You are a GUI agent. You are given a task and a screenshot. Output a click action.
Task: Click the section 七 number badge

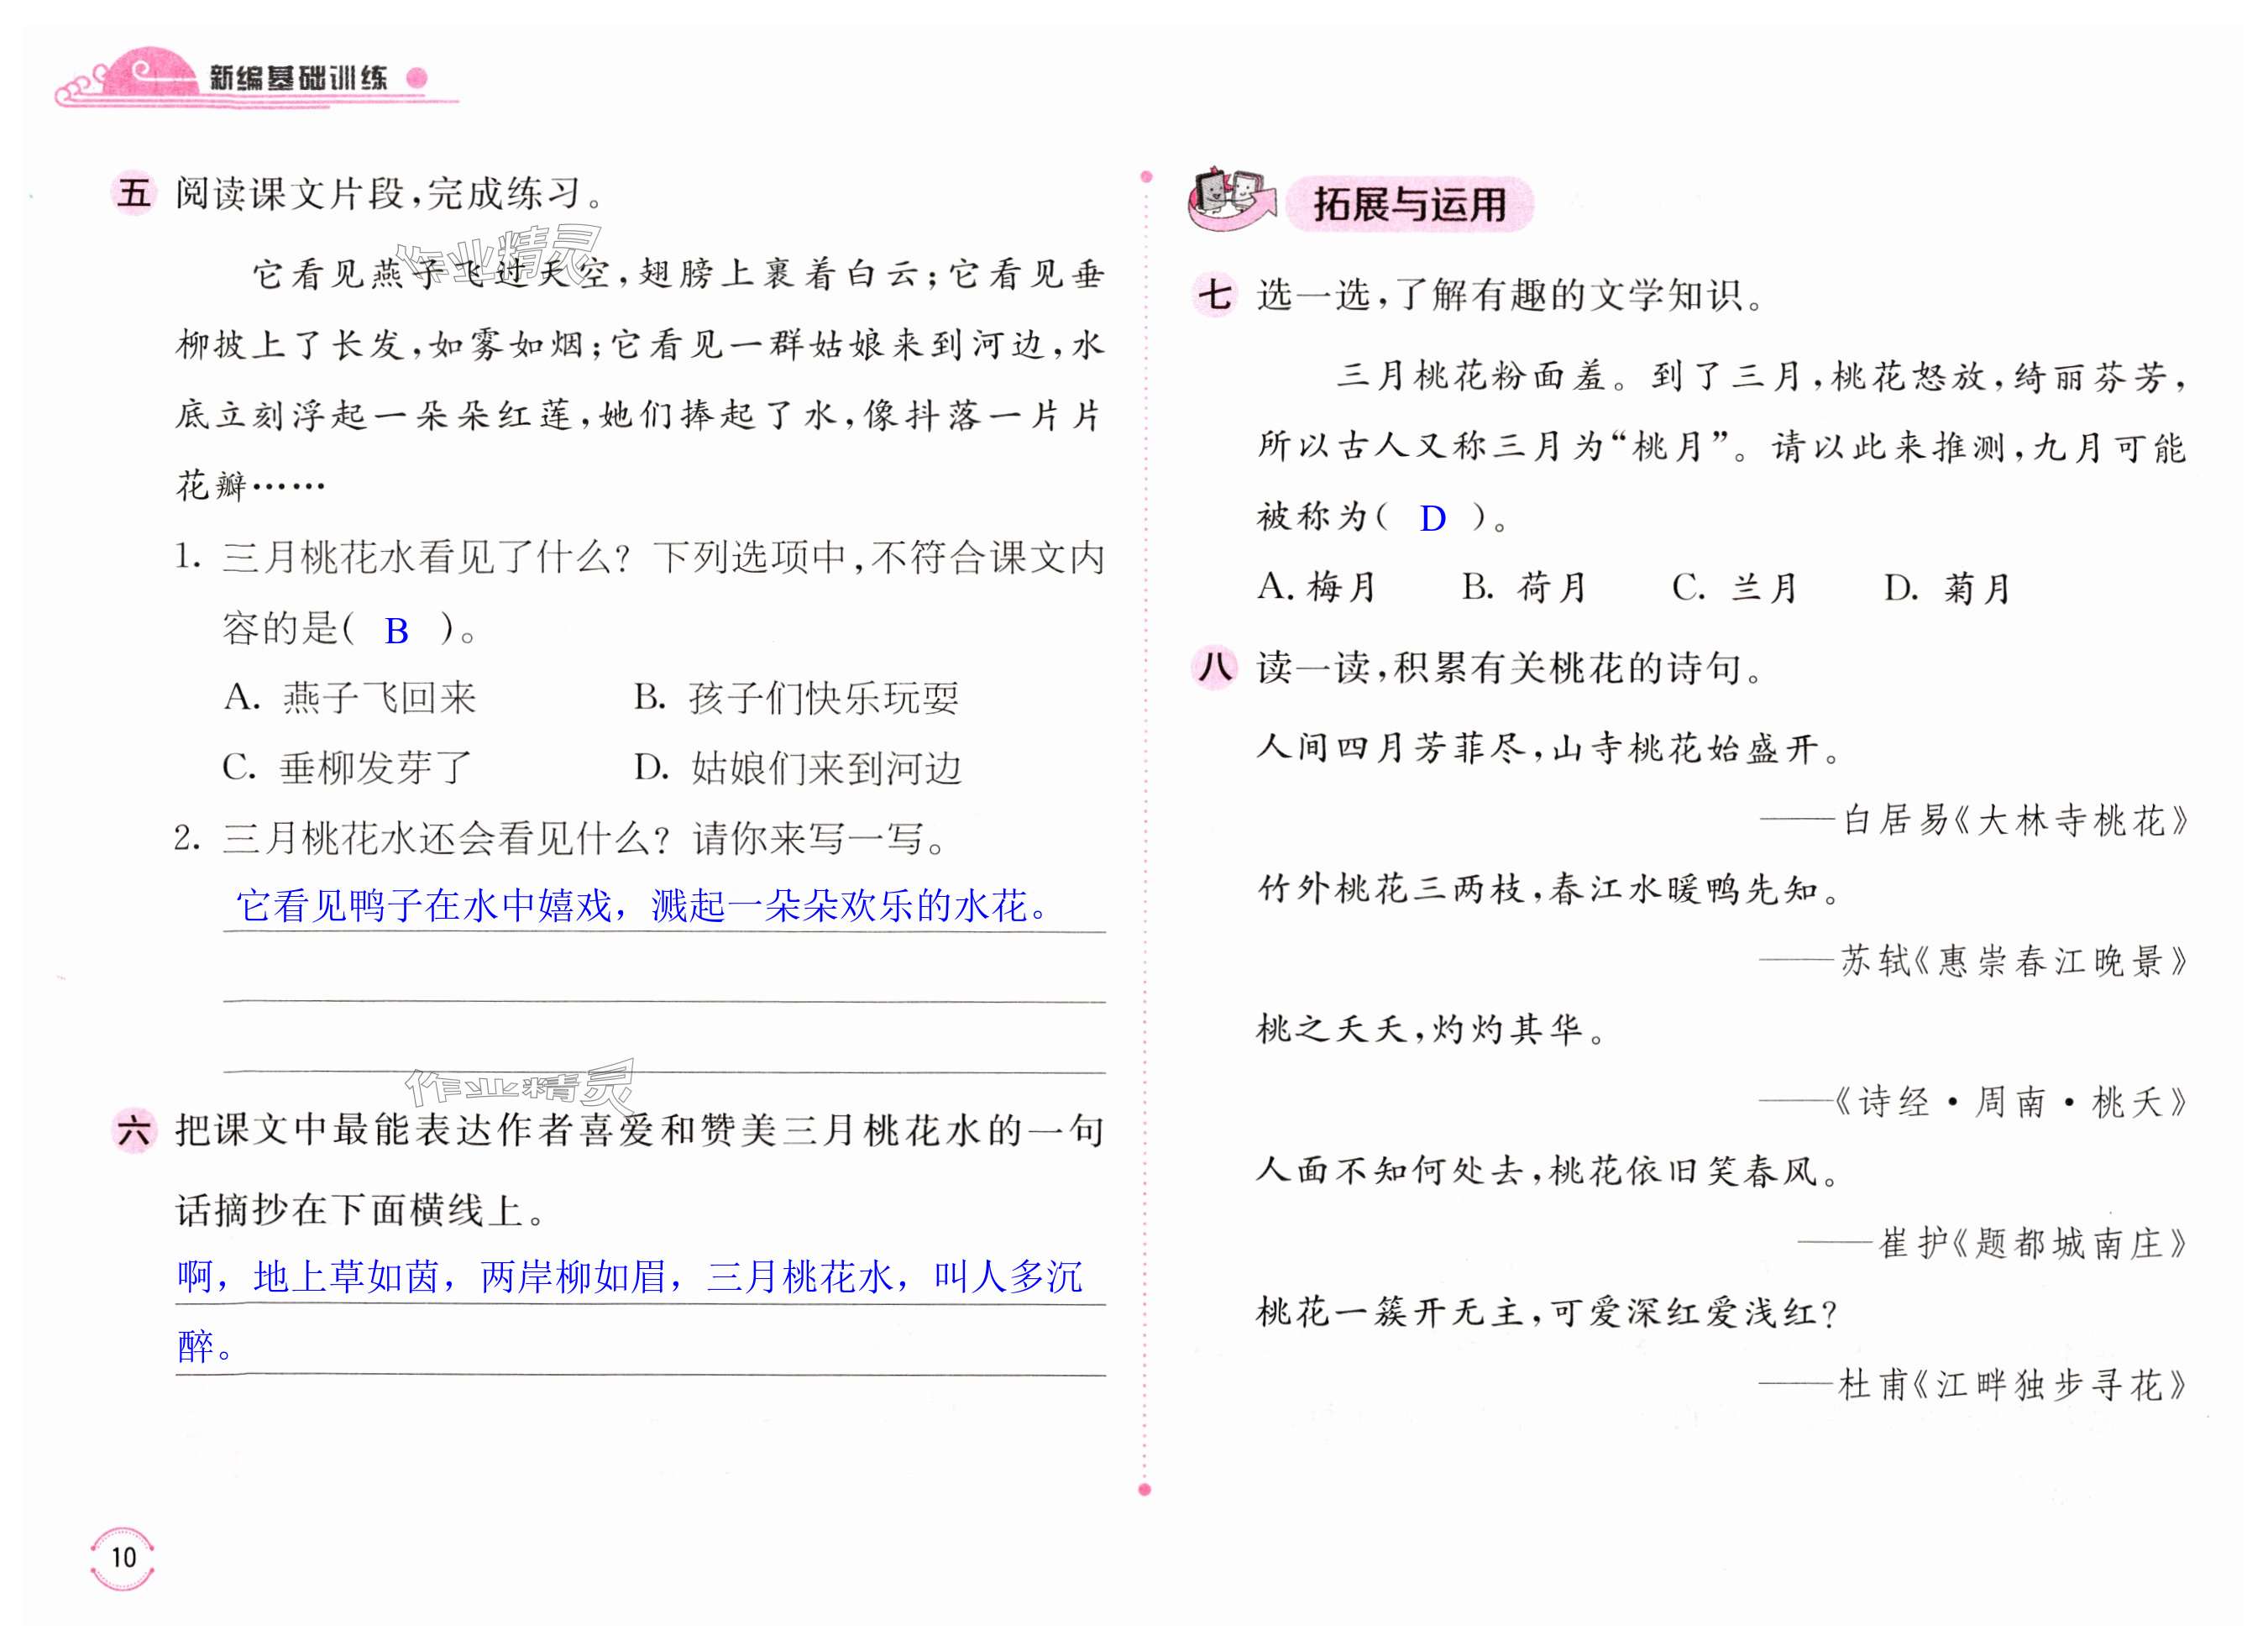click(x=1214, y=294)
